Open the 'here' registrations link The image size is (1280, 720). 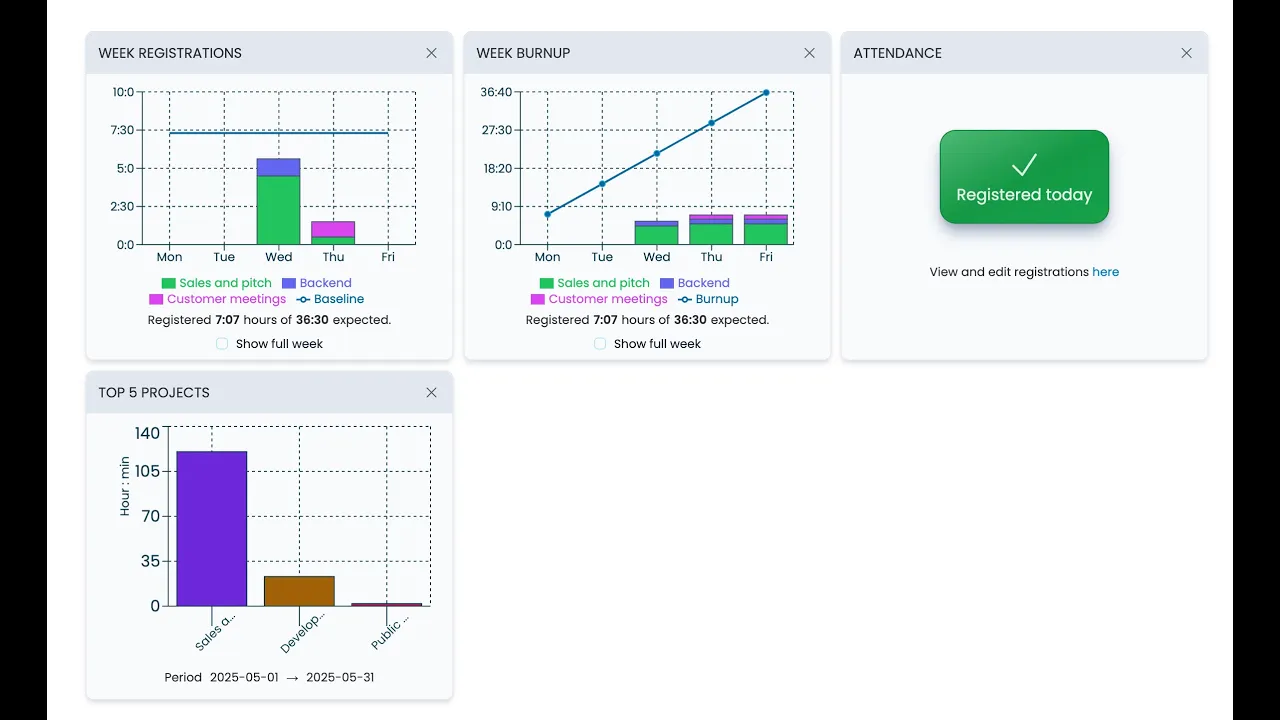point(1105,272)
